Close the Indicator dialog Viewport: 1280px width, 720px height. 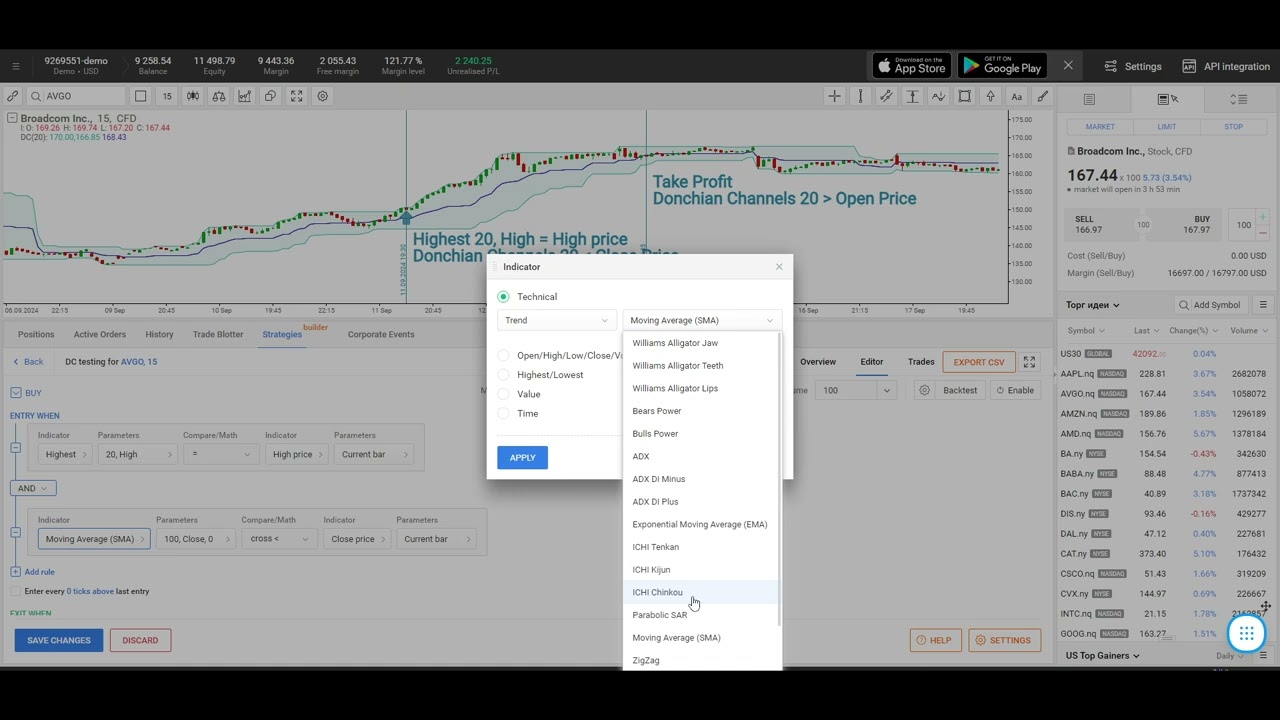[x=779, y=267]
